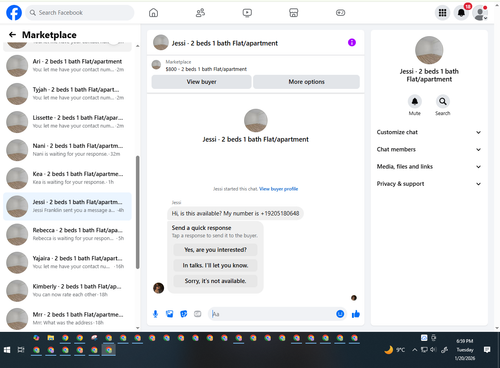Open Lissette's apartment conversation
This screenshot has width=500, height=368.
pyautogui.click(x=67, y=122)
